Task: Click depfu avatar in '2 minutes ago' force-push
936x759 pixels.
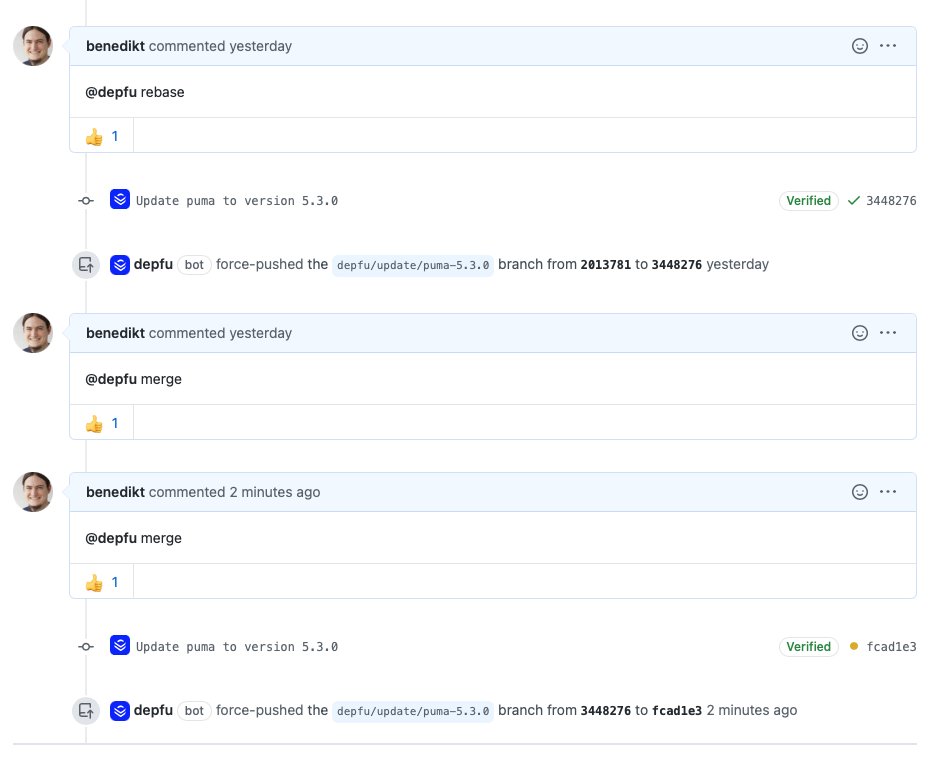Action: 120,711
